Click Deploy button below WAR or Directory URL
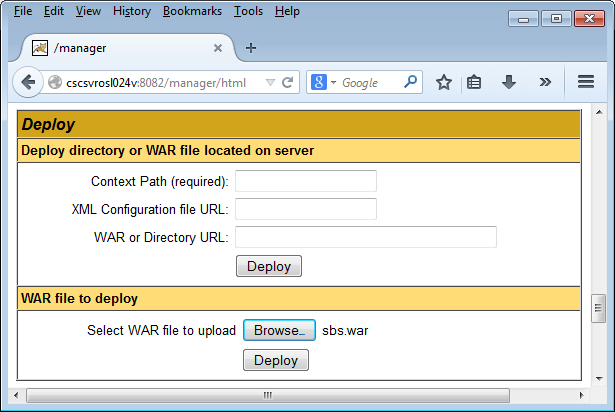This screenshot has width=615, height=412. click(x=268, y=266)
